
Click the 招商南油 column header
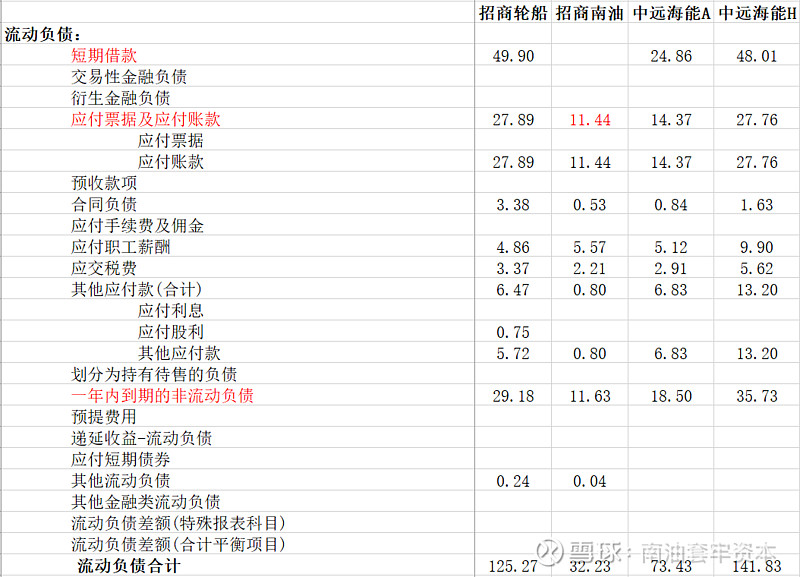pyautogui.click(x=590, y=13)
